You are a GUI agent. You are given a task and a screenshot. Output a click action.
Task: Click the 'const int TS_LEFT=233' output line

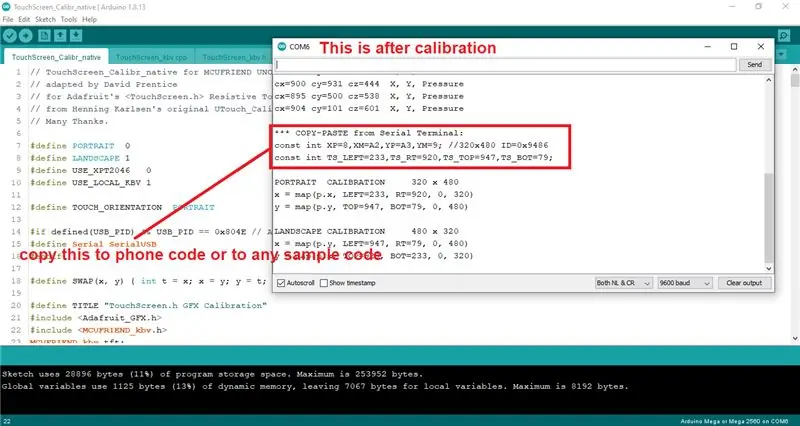tap(414, 158)
